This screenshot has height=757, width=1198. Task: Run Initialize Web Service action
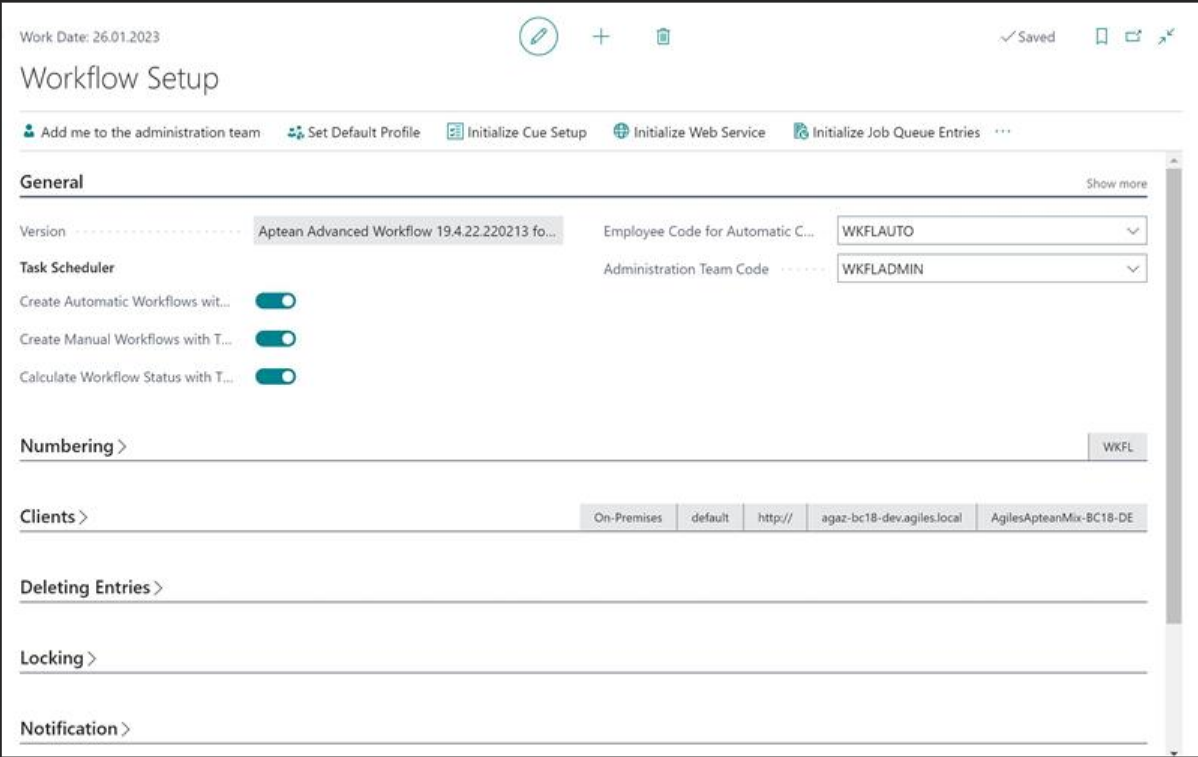coord(689,132)
